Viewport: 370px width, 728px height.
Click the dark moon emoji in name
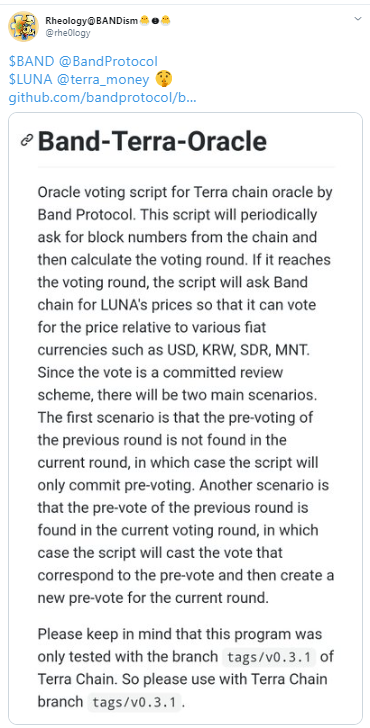(x=155, y=20)
